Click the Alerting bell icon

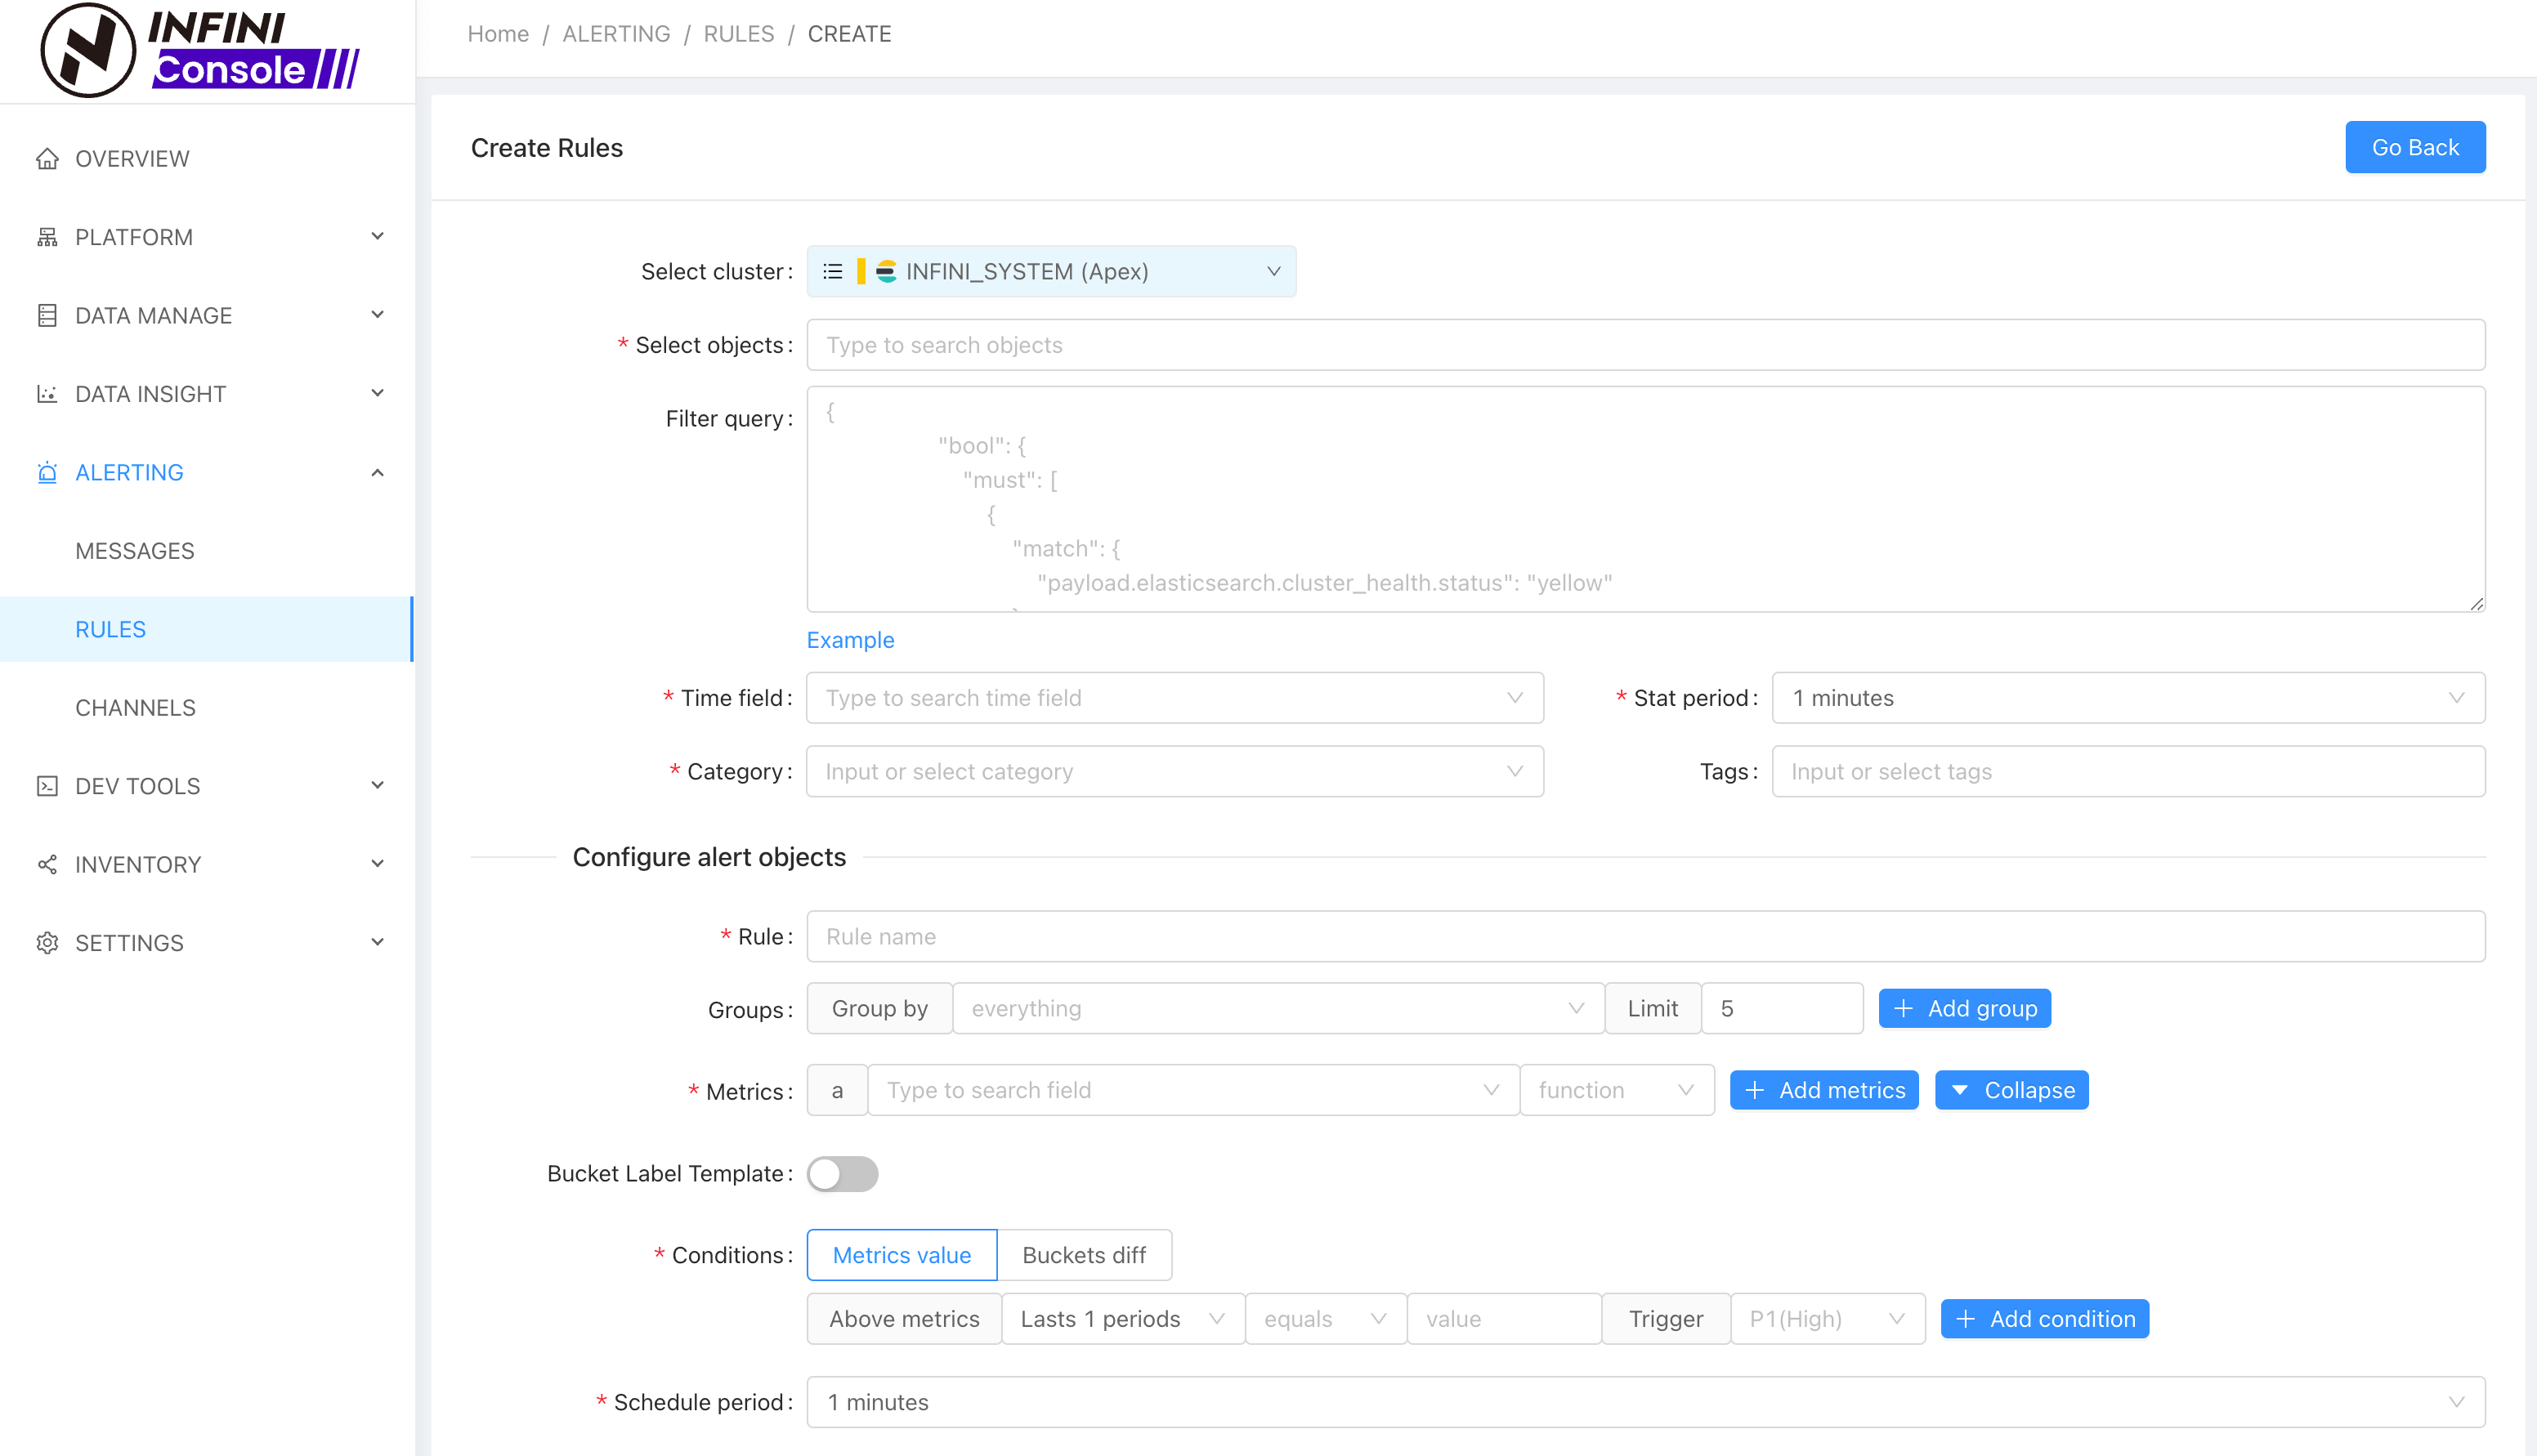pyautogui.click(x=47, y=472)
